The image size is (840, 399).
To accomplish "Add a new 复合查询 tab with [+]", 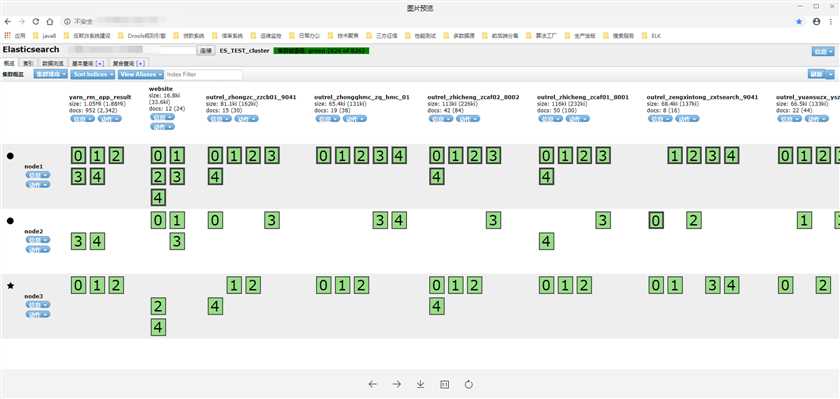I will point(140,63).
